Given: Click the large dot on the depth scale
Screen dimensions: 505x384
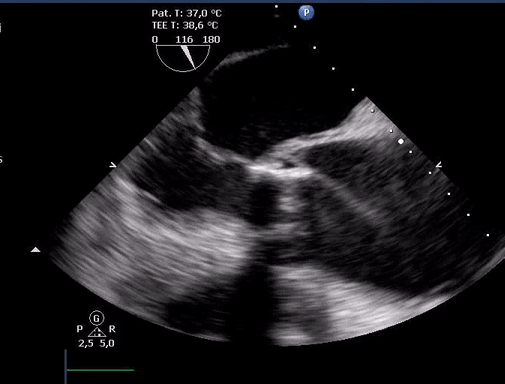Looking at the screenshot, I should point(401,142).
